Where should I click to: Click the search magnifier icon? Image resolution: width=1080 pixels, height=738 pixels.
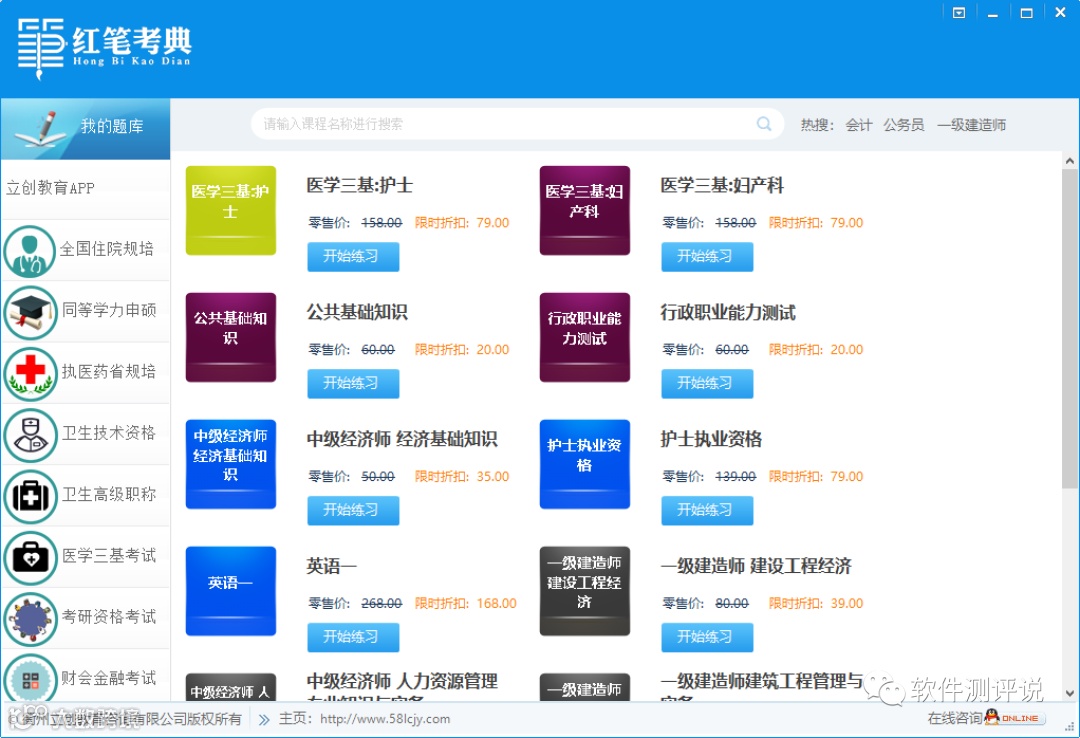tap(764, 124)
